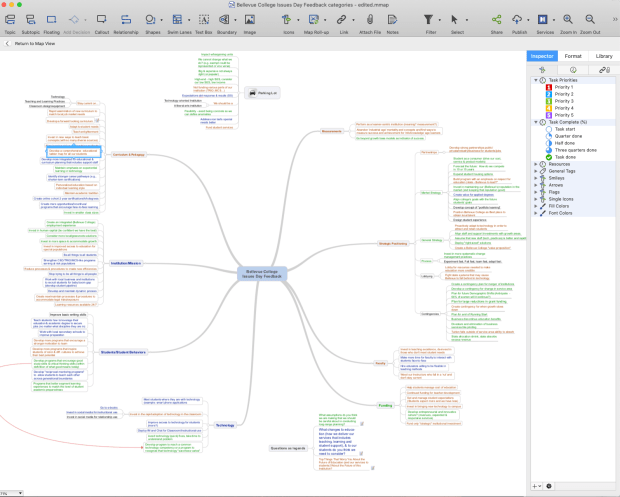The image size is (620, 497).
Task: Open the Shapes dropdown arrow
Action: tap(161, 20)
